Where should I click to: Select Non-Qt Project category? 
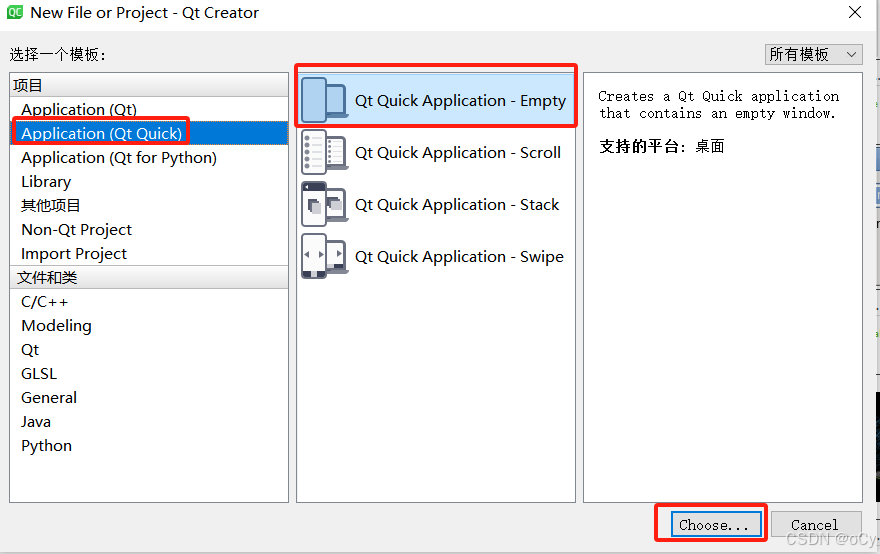pyautogui.click(x=149, y=230)
